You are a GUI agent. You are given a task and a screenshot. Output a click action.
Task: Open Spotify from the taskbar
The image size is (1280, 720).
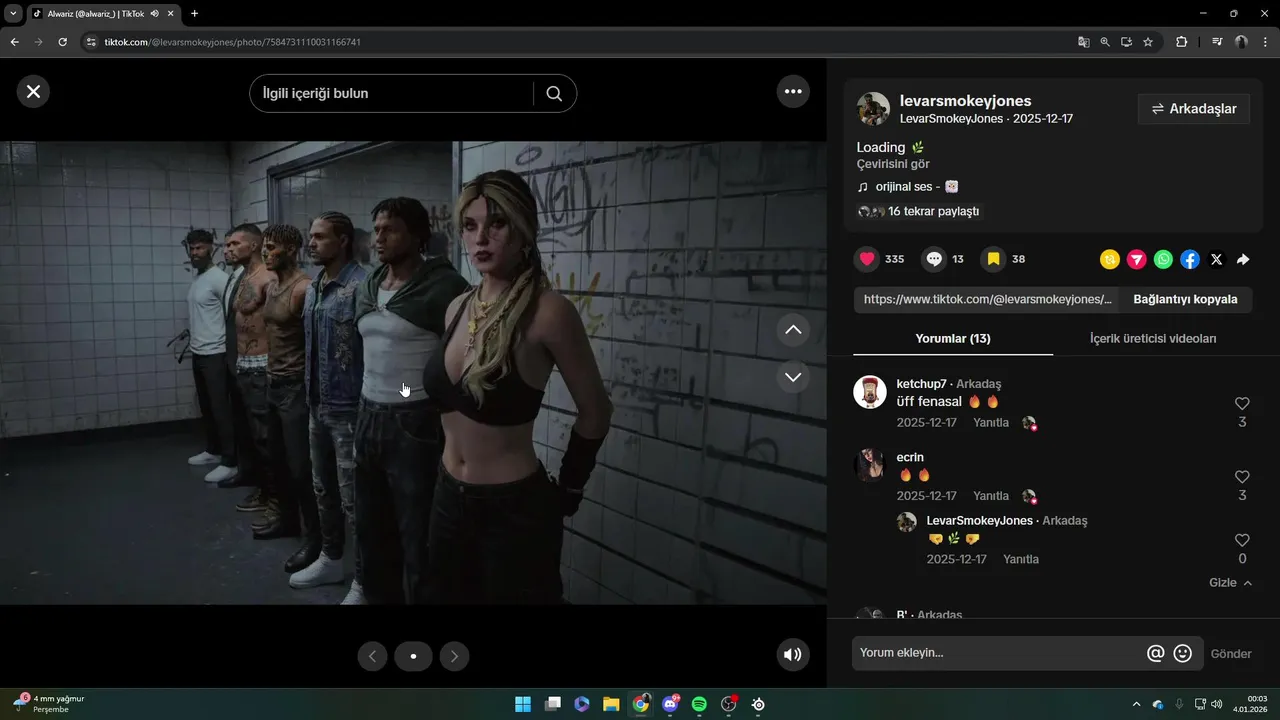(699, 704)
